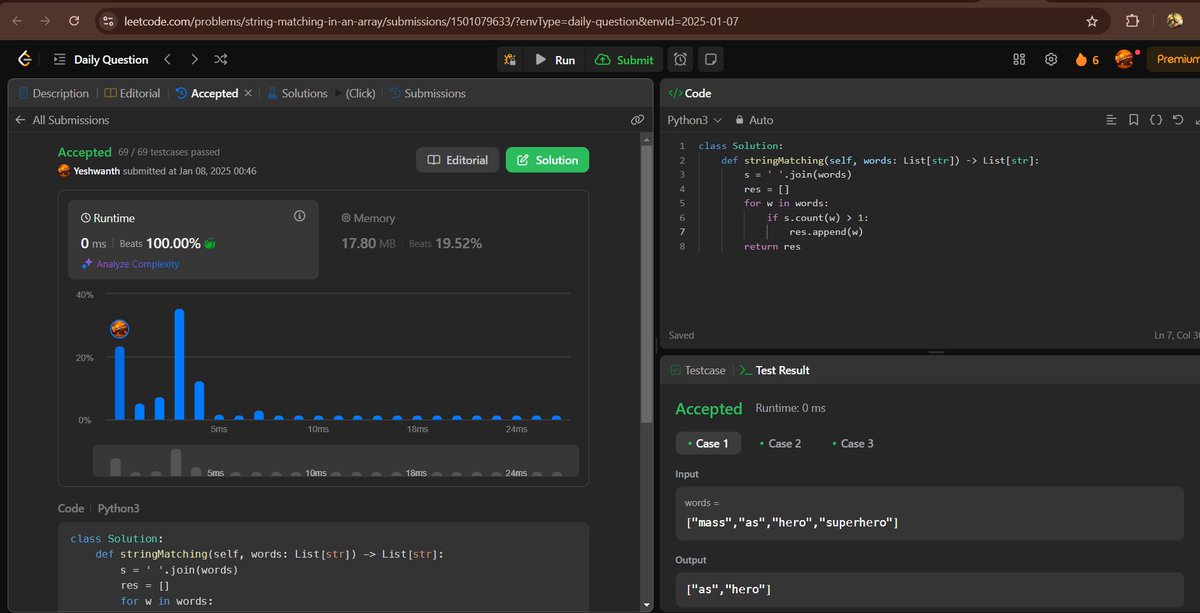Click the green Submit button

click(x=624, y=59)
